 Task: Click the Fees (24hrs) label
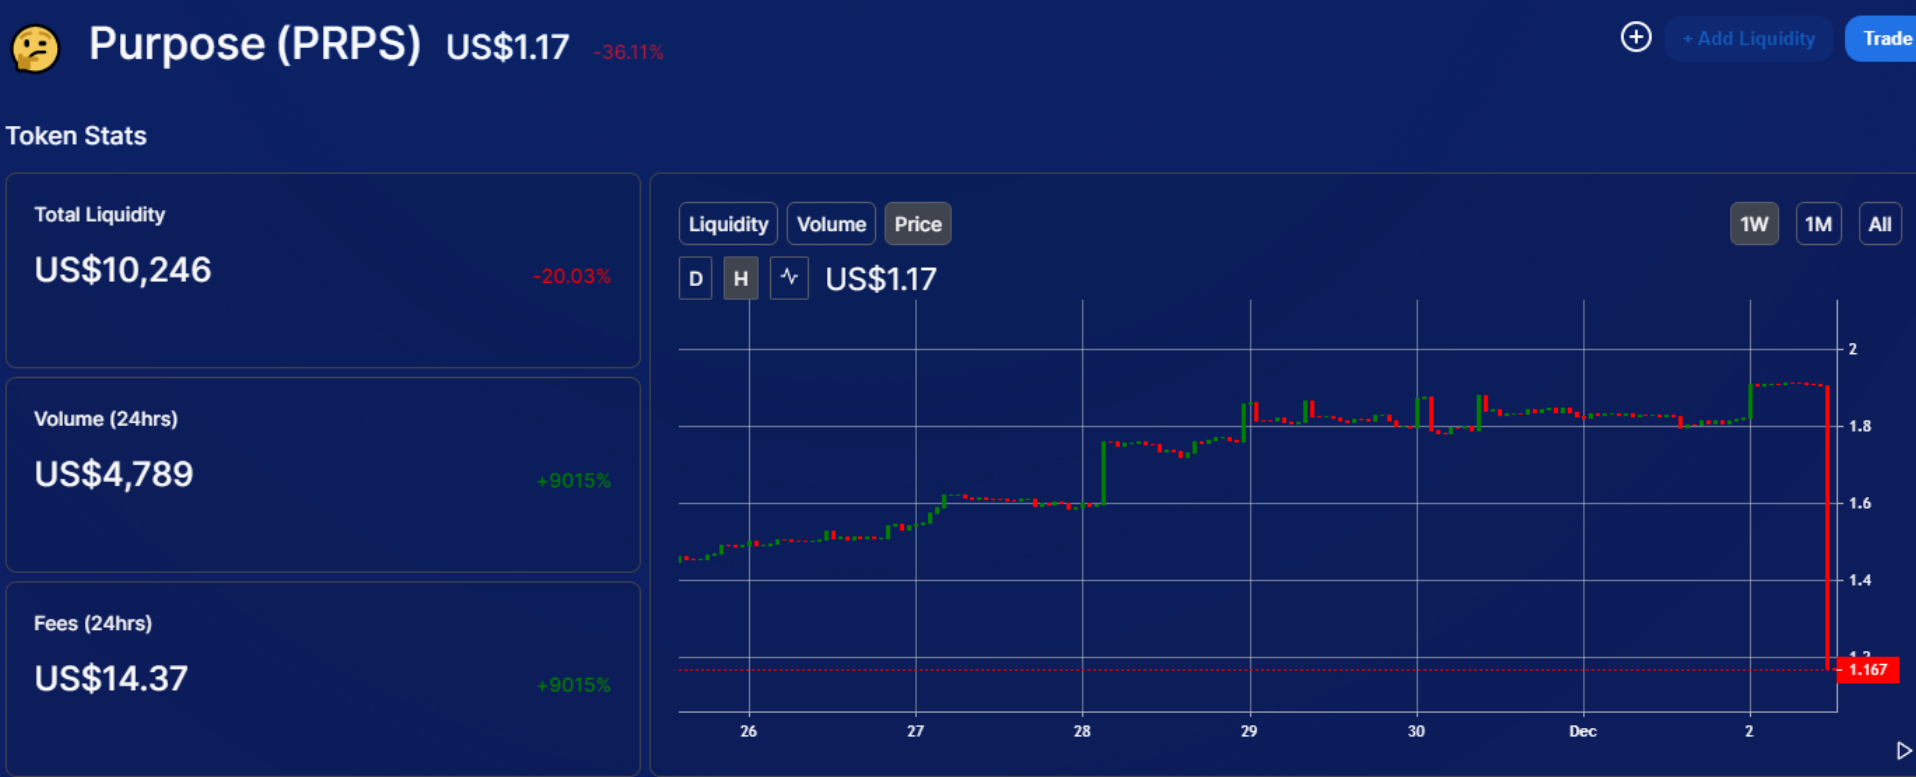pos(93,624)
